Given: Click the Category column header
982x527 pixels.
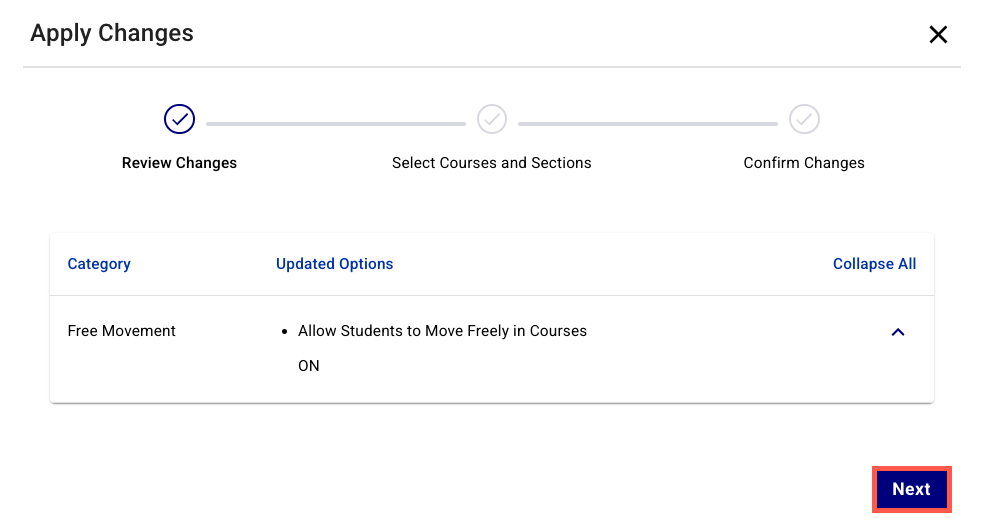Looking at the screenshot, I should [x=99, y=264].
